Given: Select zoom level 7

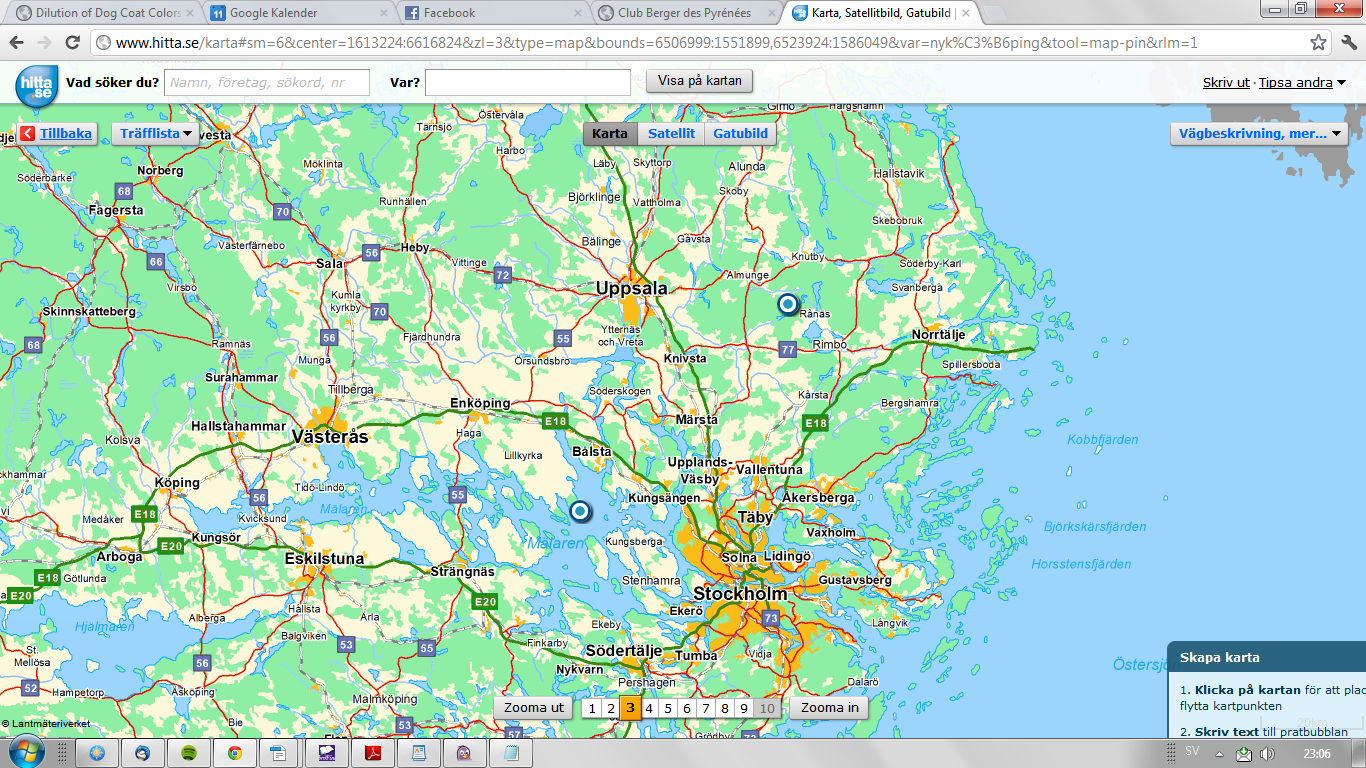Looking at the screenshot, I should click(706, 708).
